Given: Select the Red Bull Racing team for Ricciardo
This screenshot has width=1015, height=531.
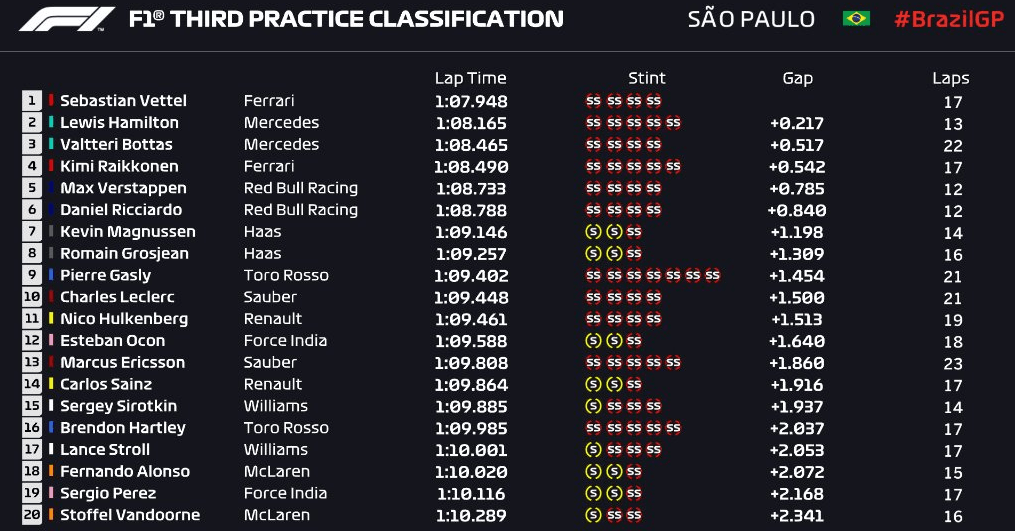Looking at the screenshot, I should point(301,210).
